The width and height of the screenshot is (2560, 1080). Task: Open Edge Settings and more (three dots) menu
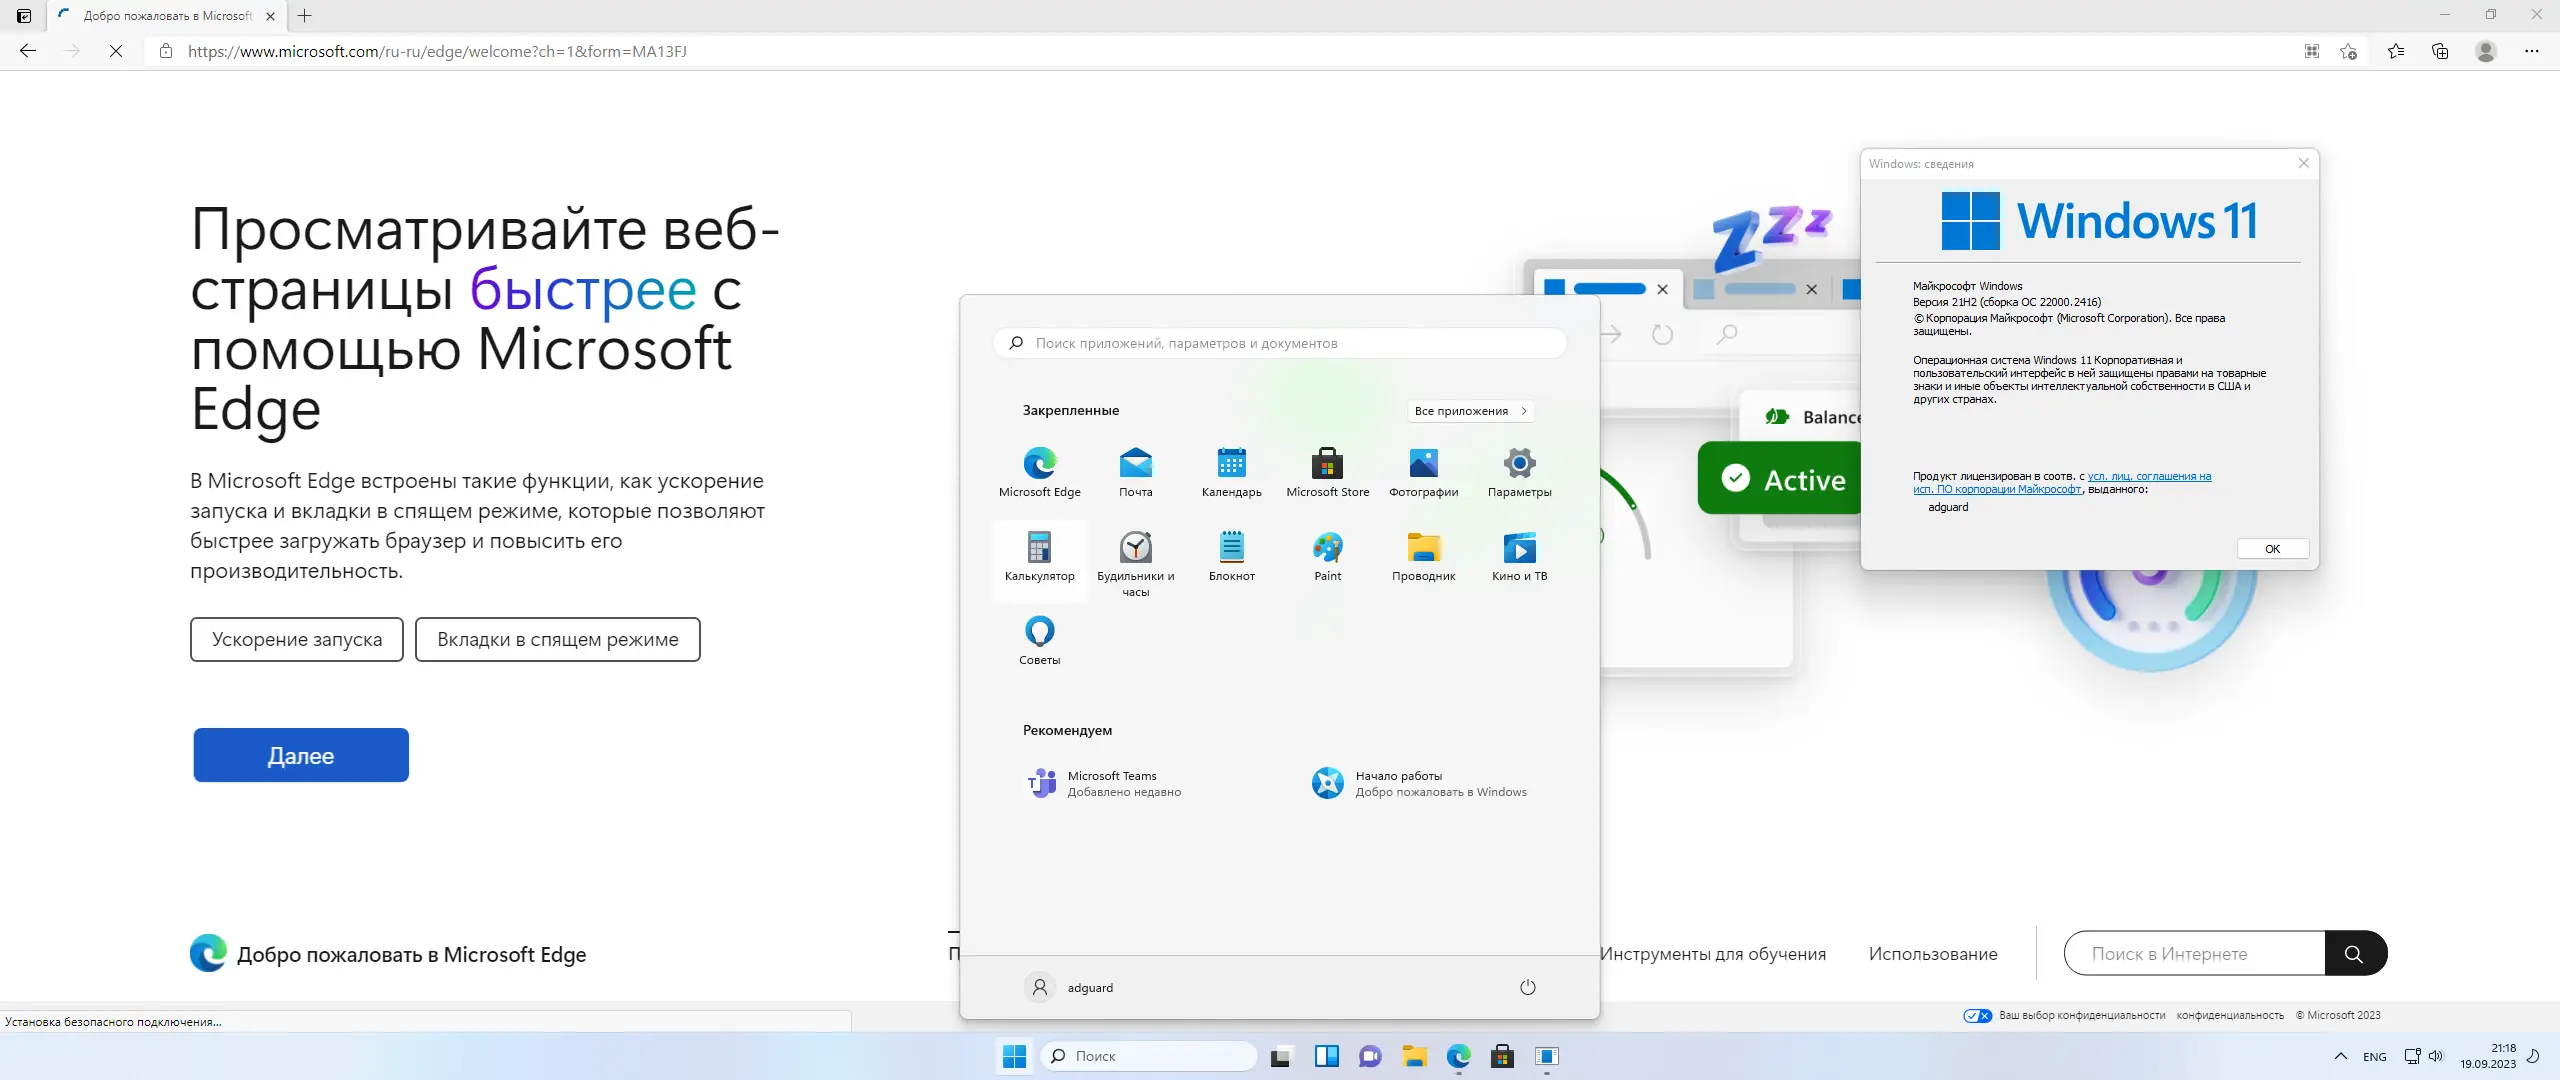coord(2531,51)
